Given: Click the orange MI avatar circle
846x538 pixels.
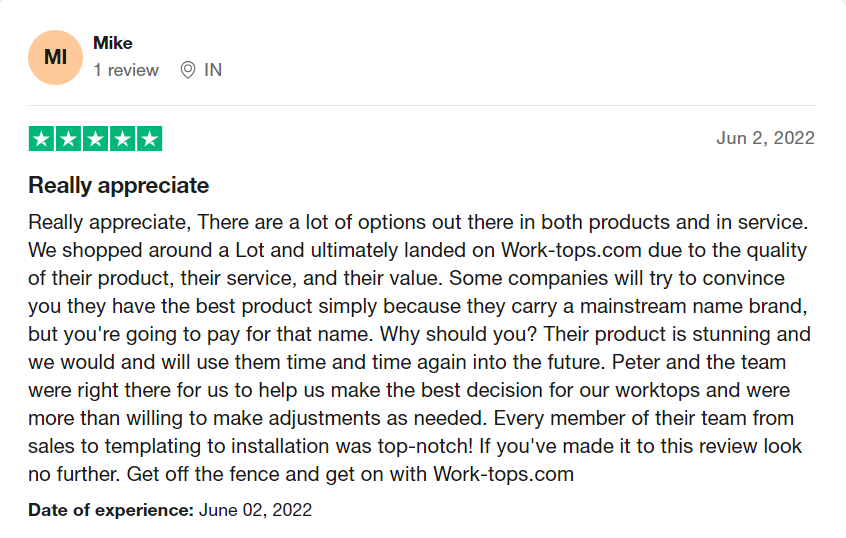Looking at the screenshot, I should tap(56, 57).
